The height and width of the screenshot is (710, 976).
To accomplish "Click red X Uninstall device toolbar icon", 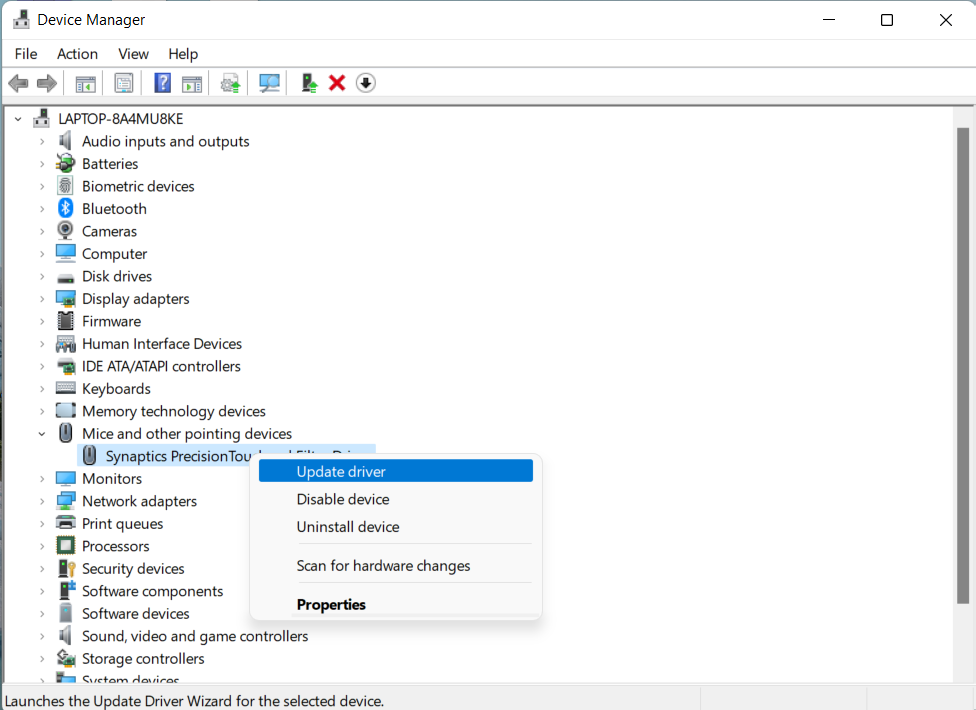I will coord(337,83).
